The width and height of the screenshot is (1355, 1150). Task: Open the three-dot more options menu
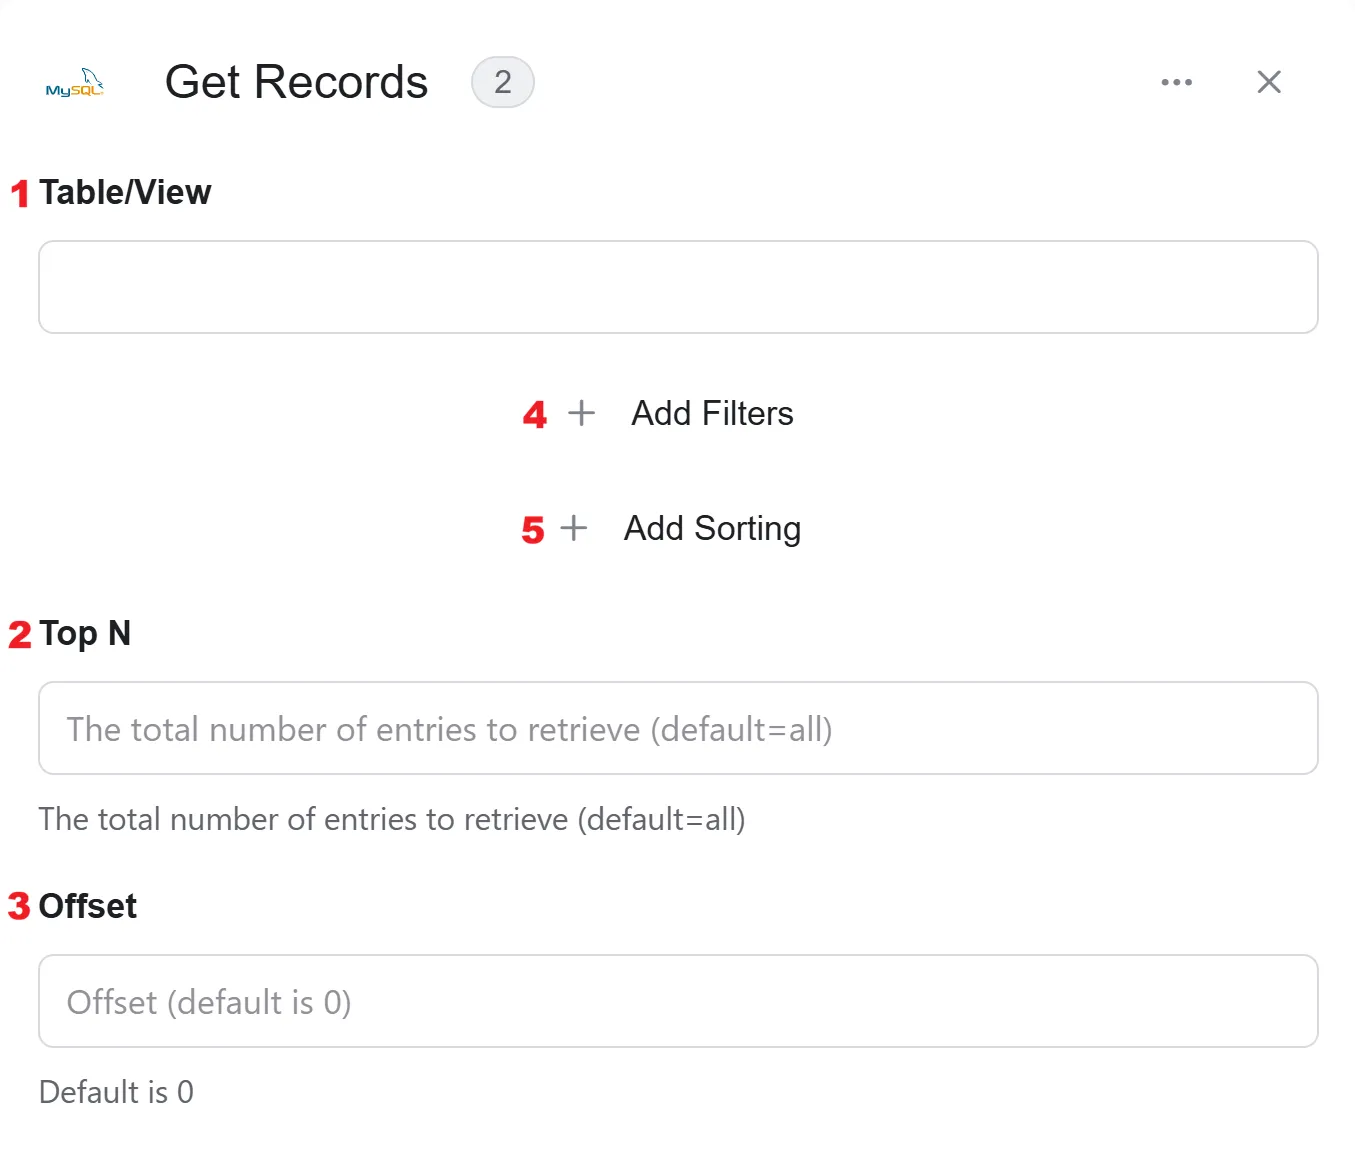[x=1176, y=82]
